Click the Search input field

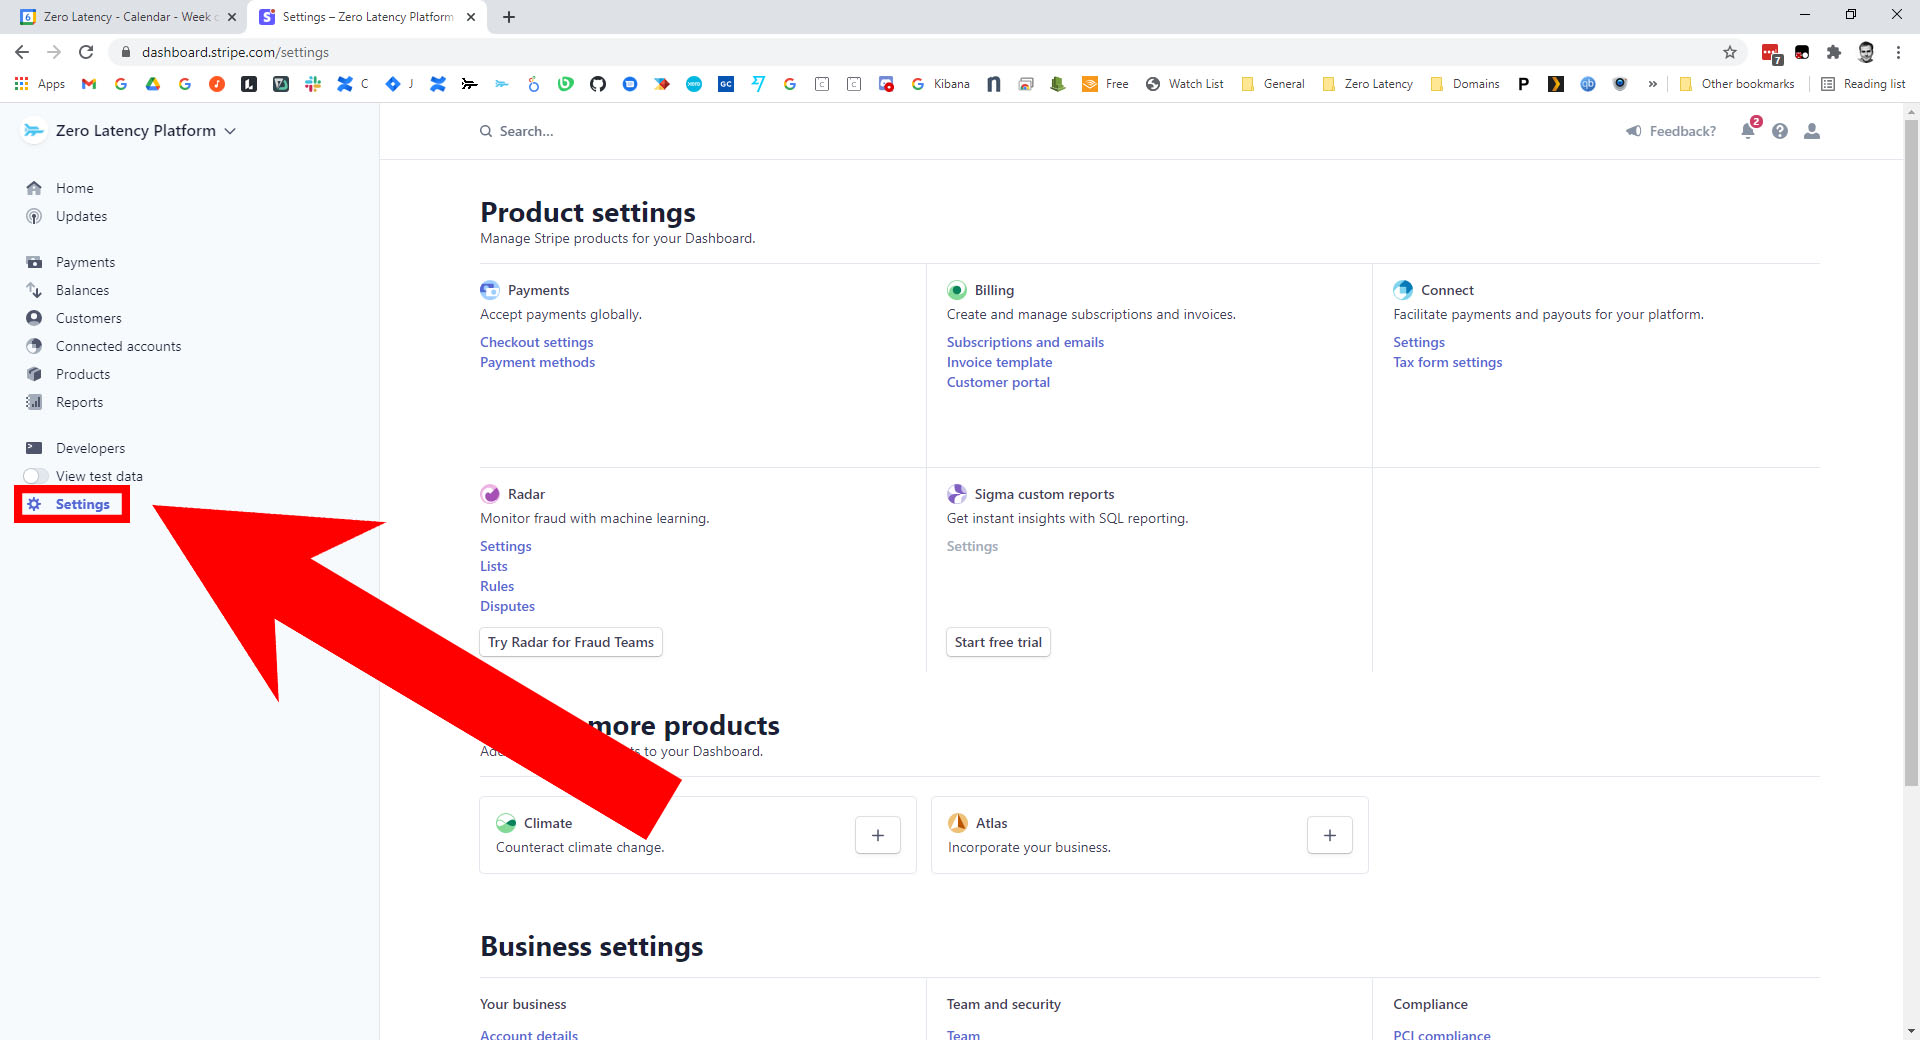click(700, 131)
